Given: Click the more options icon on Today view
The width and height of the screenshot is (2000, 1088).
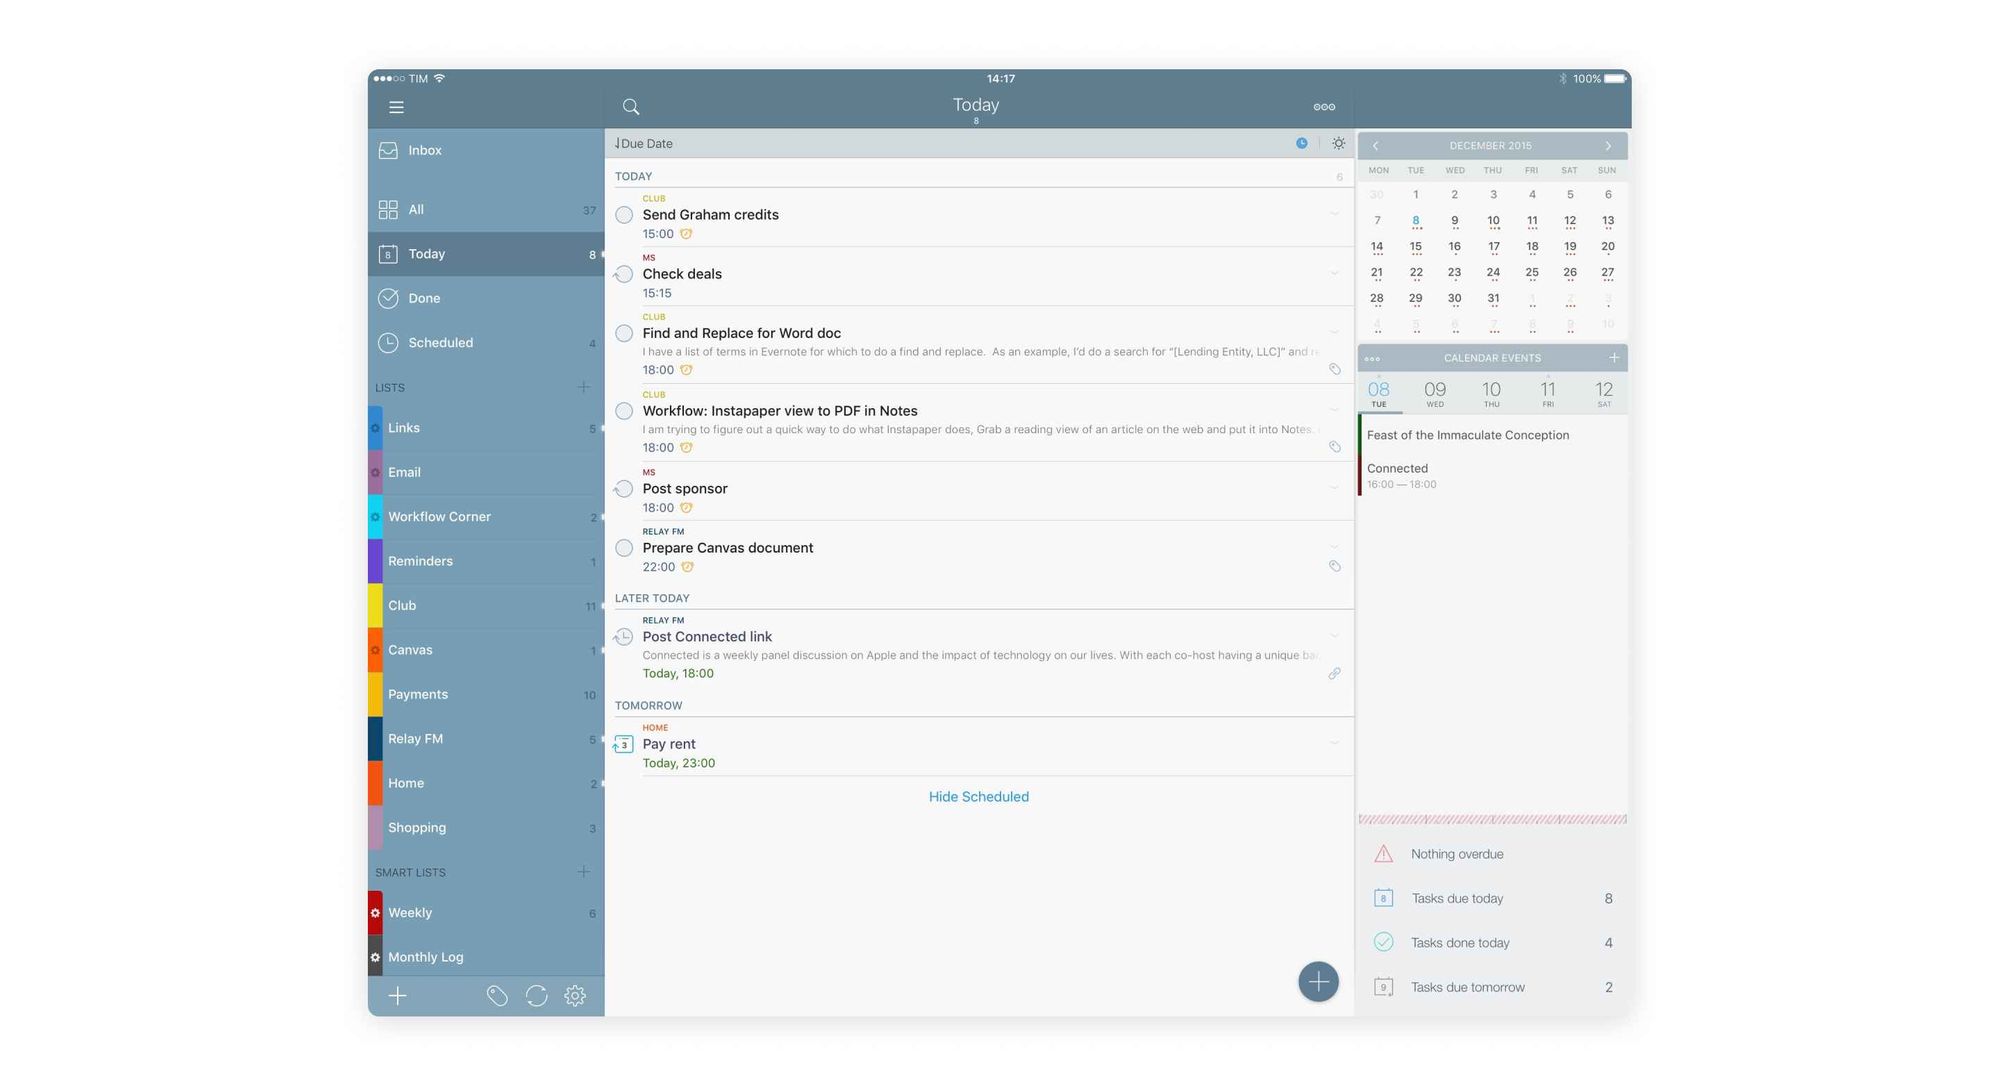Looking at the screenshot, I should [1324, 107].
